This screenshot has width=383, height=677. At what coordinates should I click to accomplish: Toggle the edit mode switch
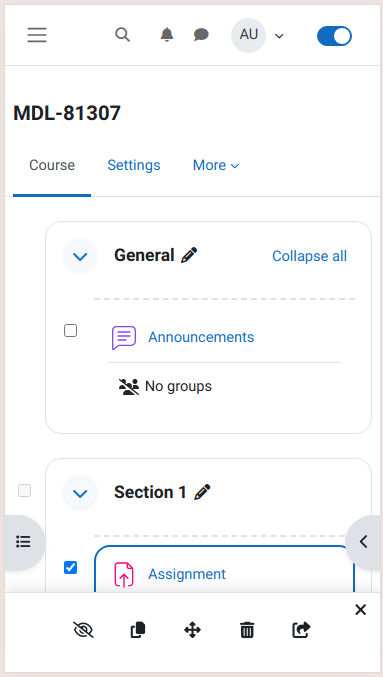pyautogui.click(x=334, y=36)
